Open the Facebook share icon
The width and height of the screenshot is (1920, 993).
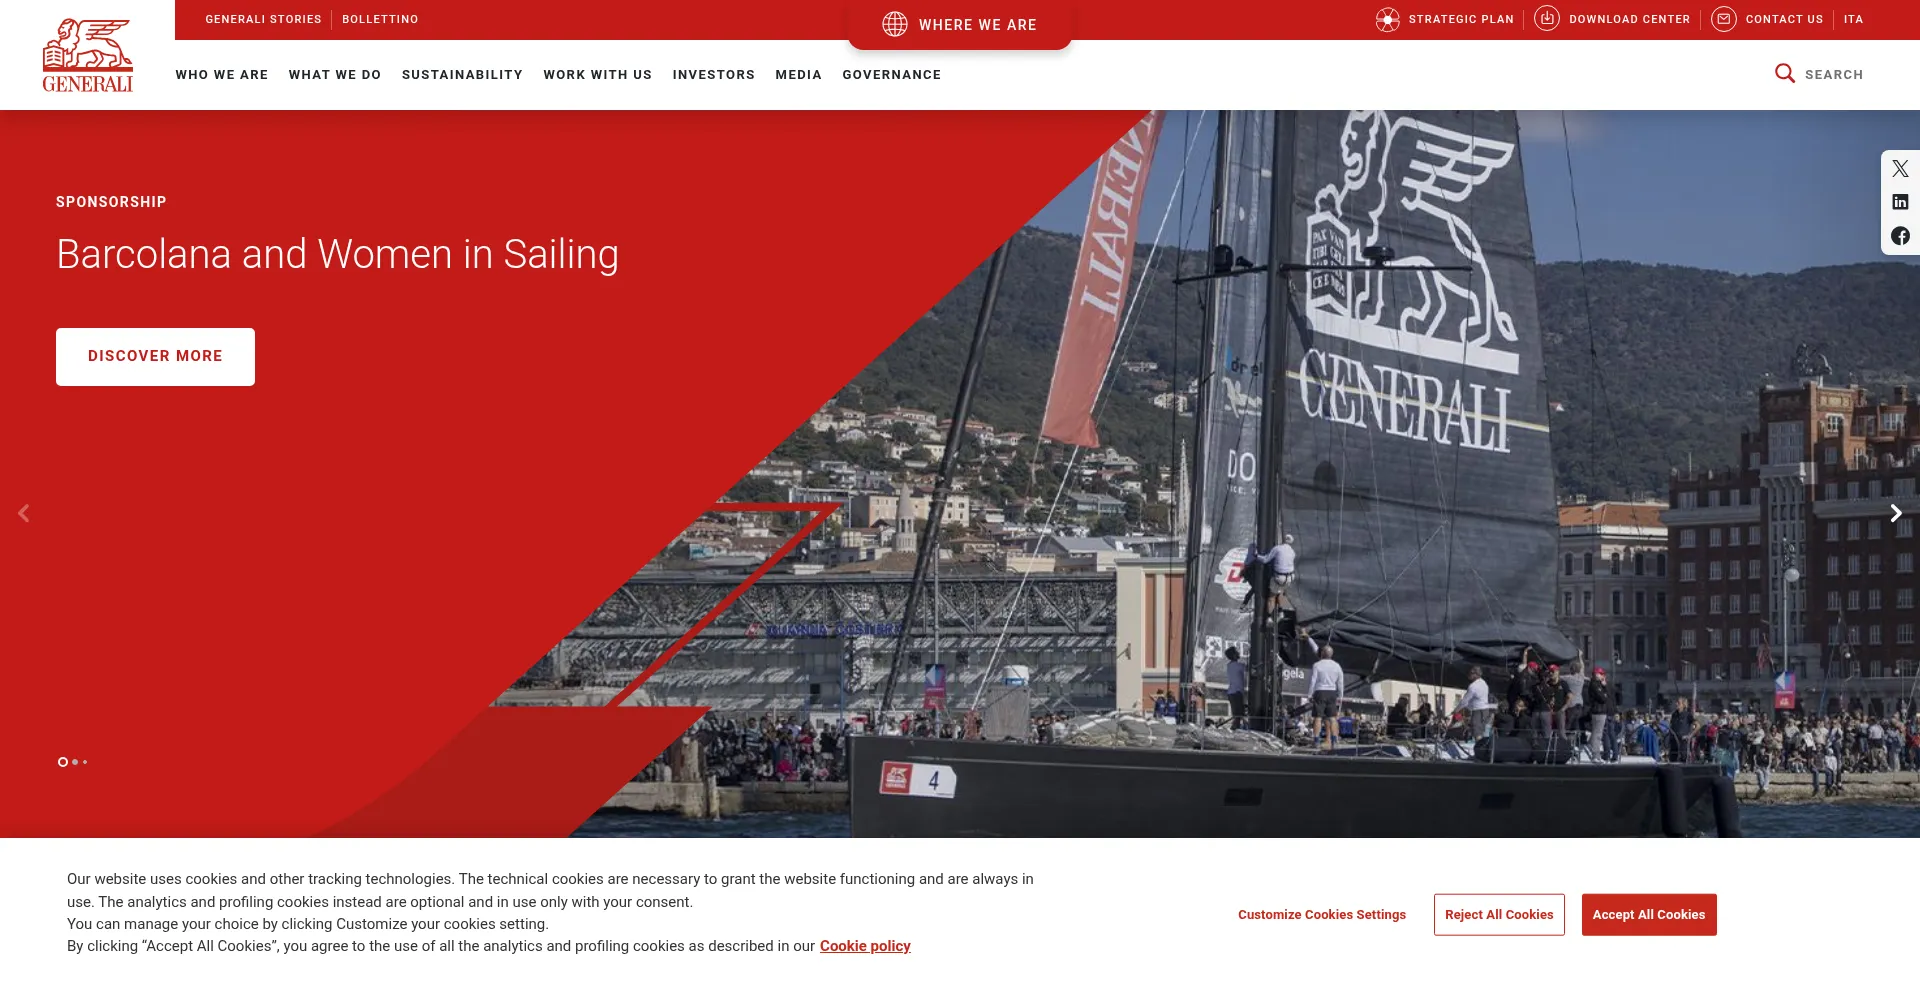[x=1900, y=236]
